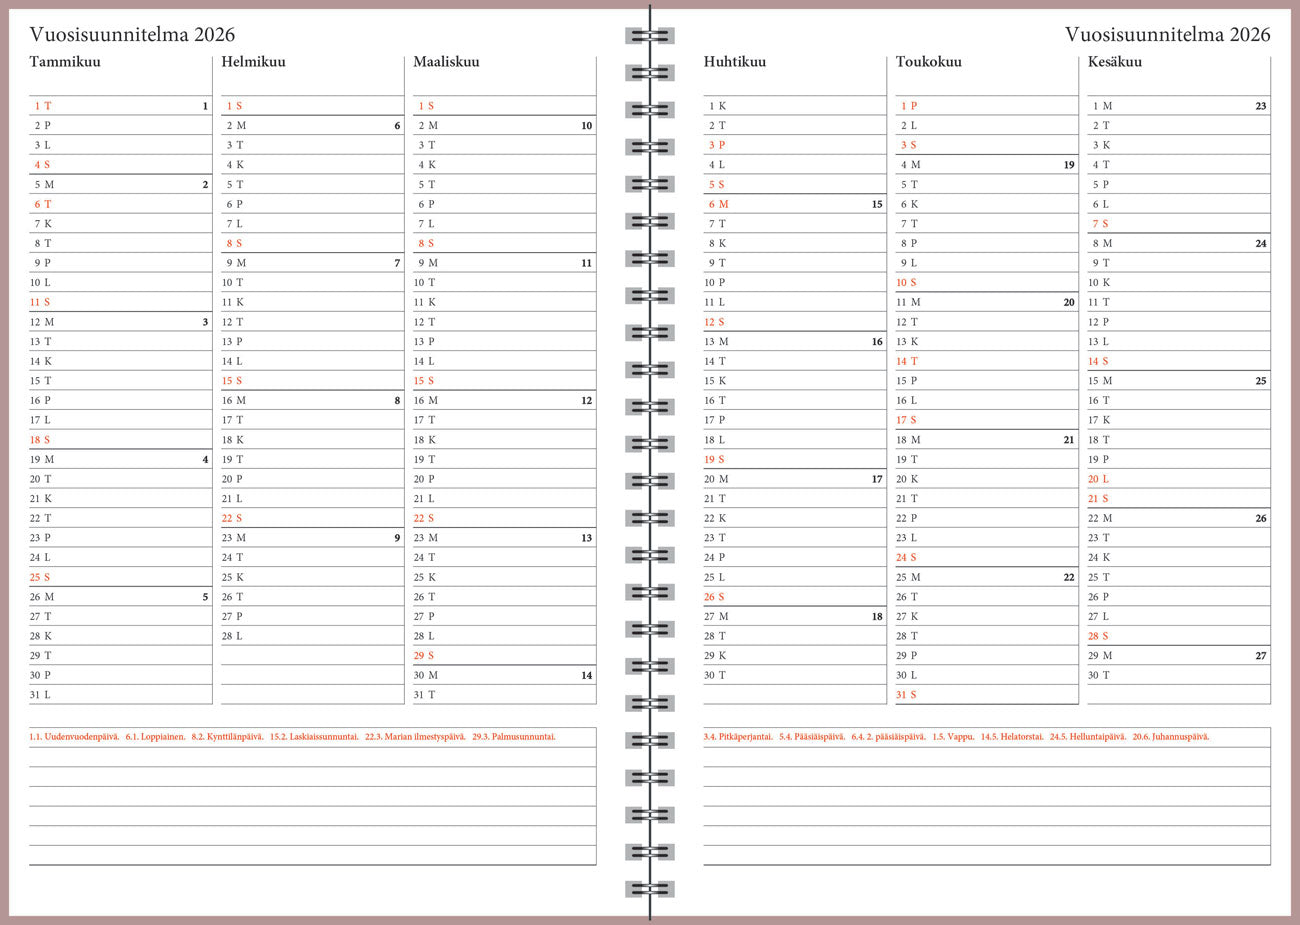This screenshot has height=925, width=1300.
Task: Click holiday note '15.2. Laskiaissunnuntai.'
Action: tap(314, 737)
